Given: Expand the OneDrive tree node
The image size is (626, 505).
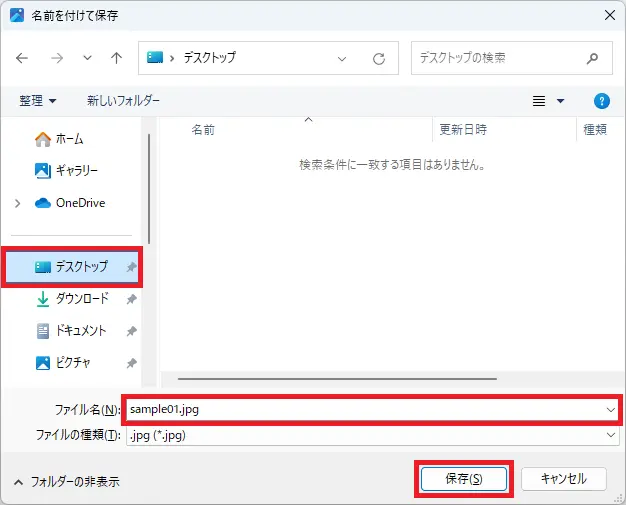Looking at the screenshot, I should pos(18,203).
